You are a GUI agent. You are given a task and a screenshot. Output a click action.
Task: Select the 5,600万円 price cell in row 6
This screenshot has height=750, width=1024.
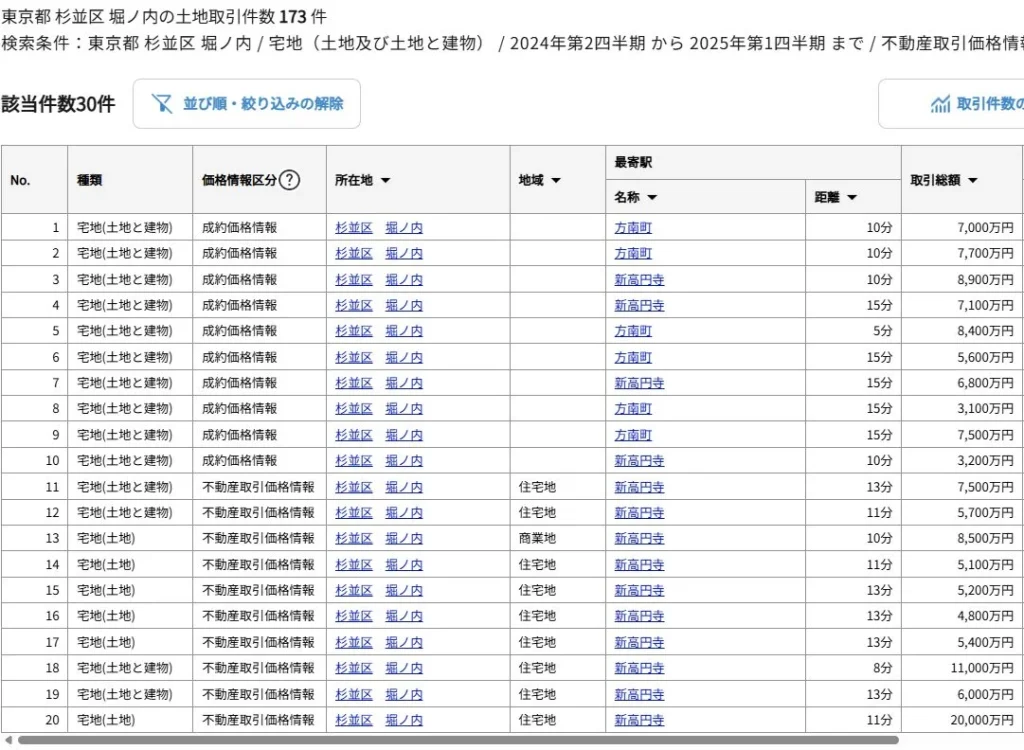click(x=962, y=357)
